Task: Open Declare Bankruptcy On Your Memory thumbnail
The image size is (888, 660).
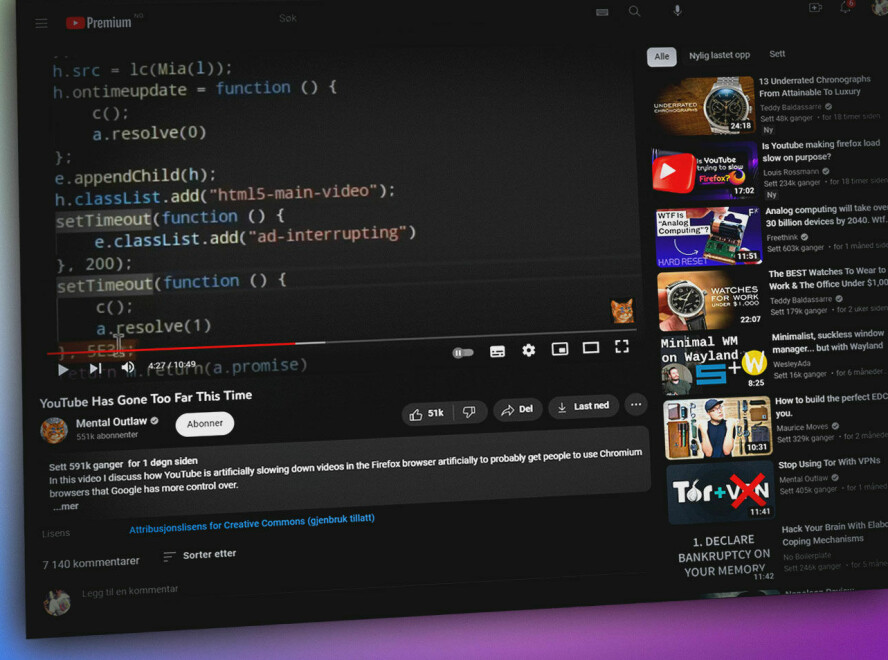Action: 725,556
